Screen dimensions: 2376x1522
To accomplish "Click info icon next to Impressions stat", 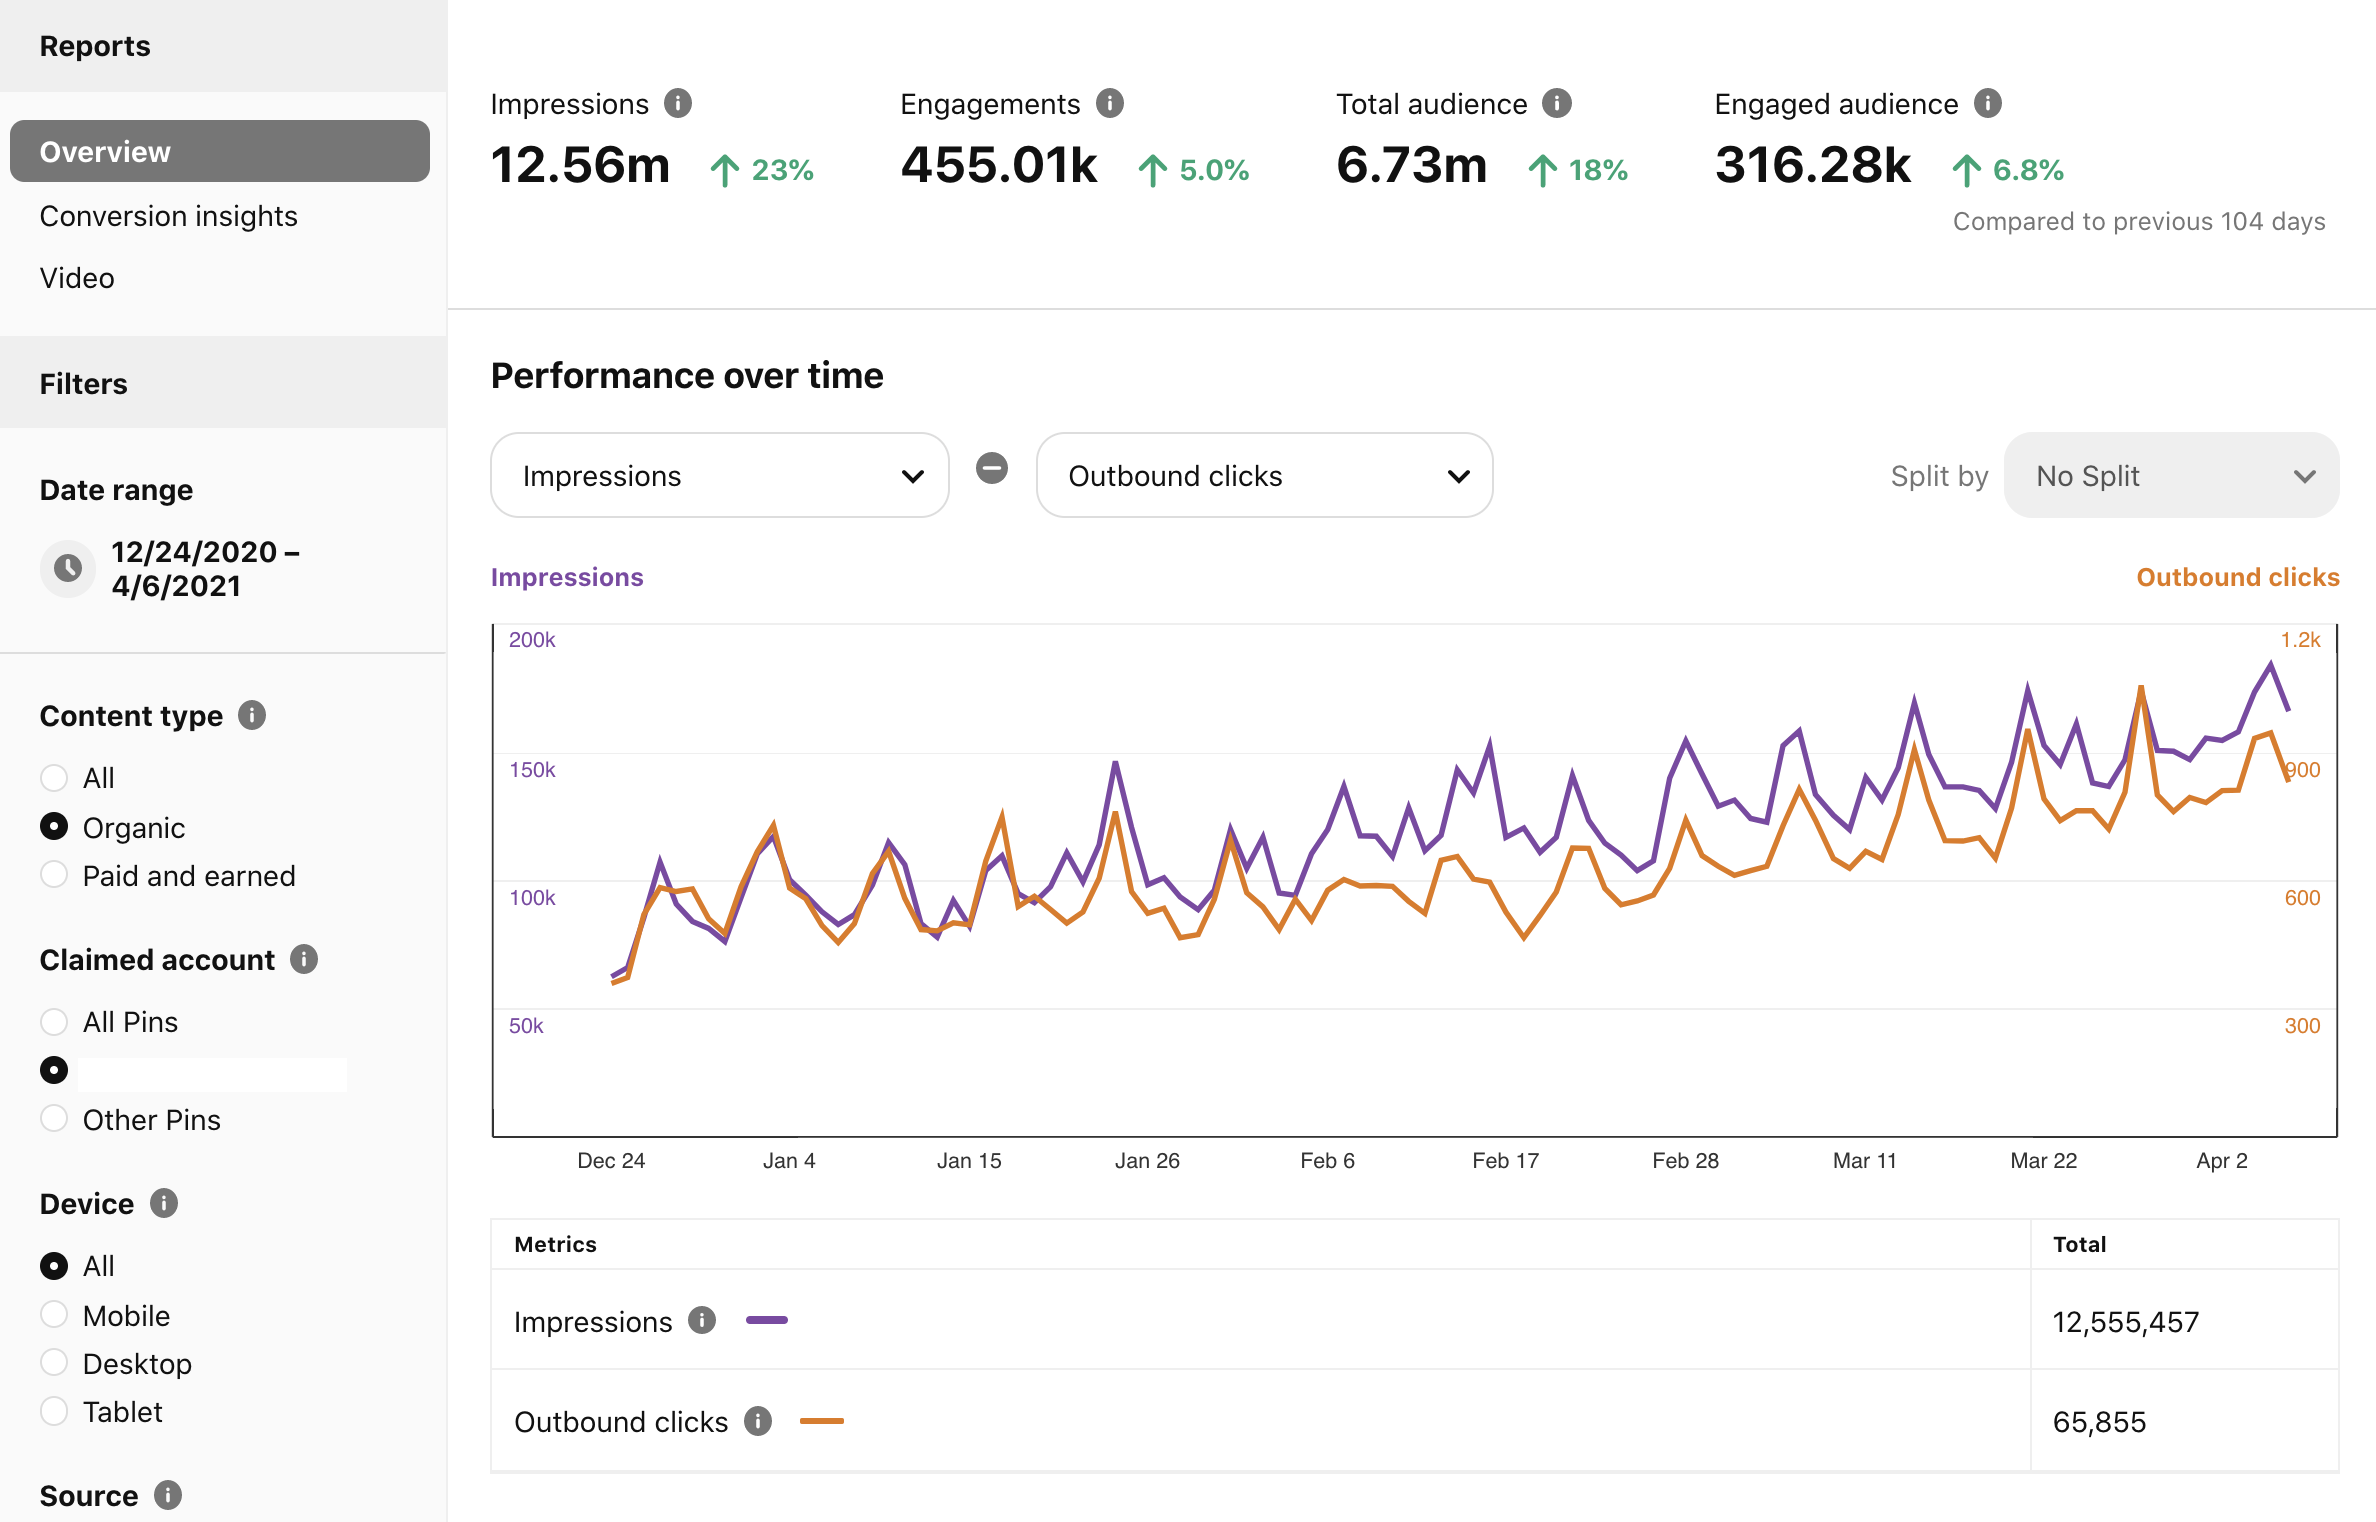I will click(x=678, y=103).
